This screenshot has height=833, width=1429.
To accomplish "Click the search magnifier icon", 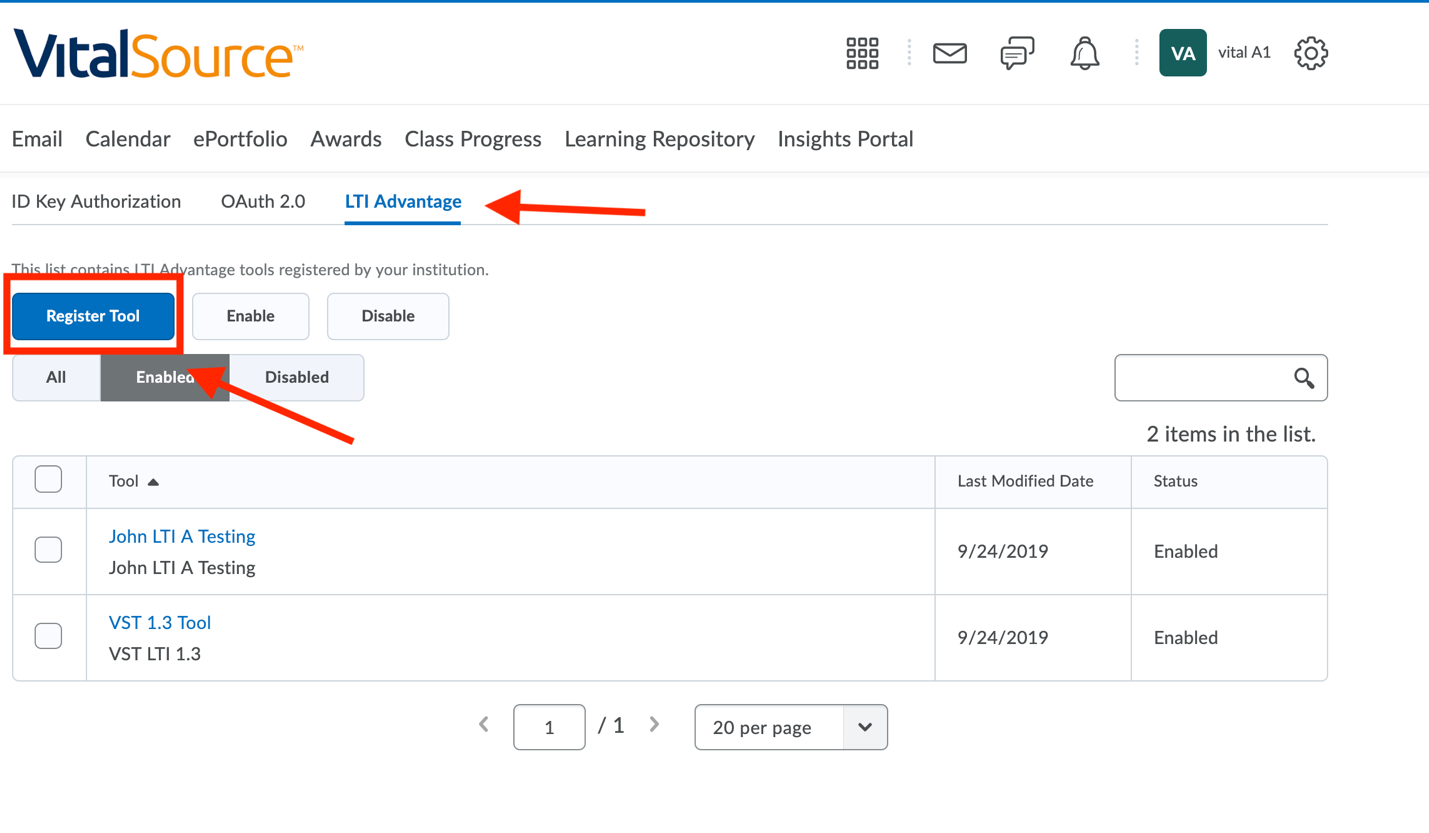I will [x=1304, y=378].
